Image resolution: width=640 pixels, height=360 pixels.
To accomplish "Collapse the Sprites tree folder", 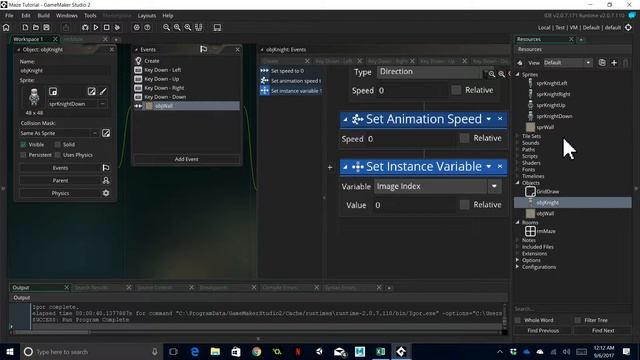I will coord(518,74).
